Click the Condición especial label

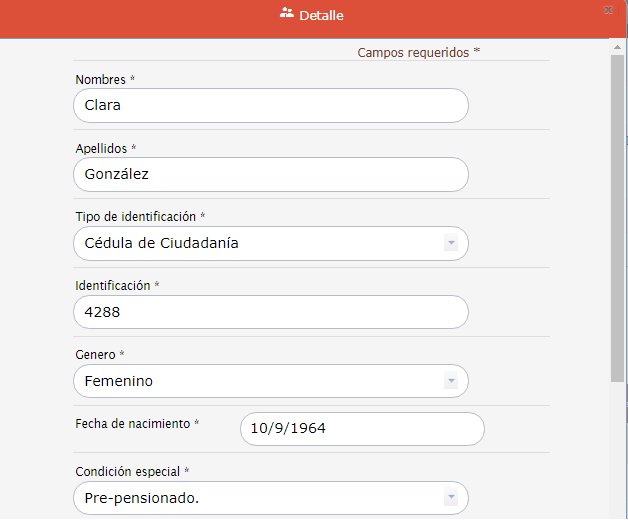128,471
